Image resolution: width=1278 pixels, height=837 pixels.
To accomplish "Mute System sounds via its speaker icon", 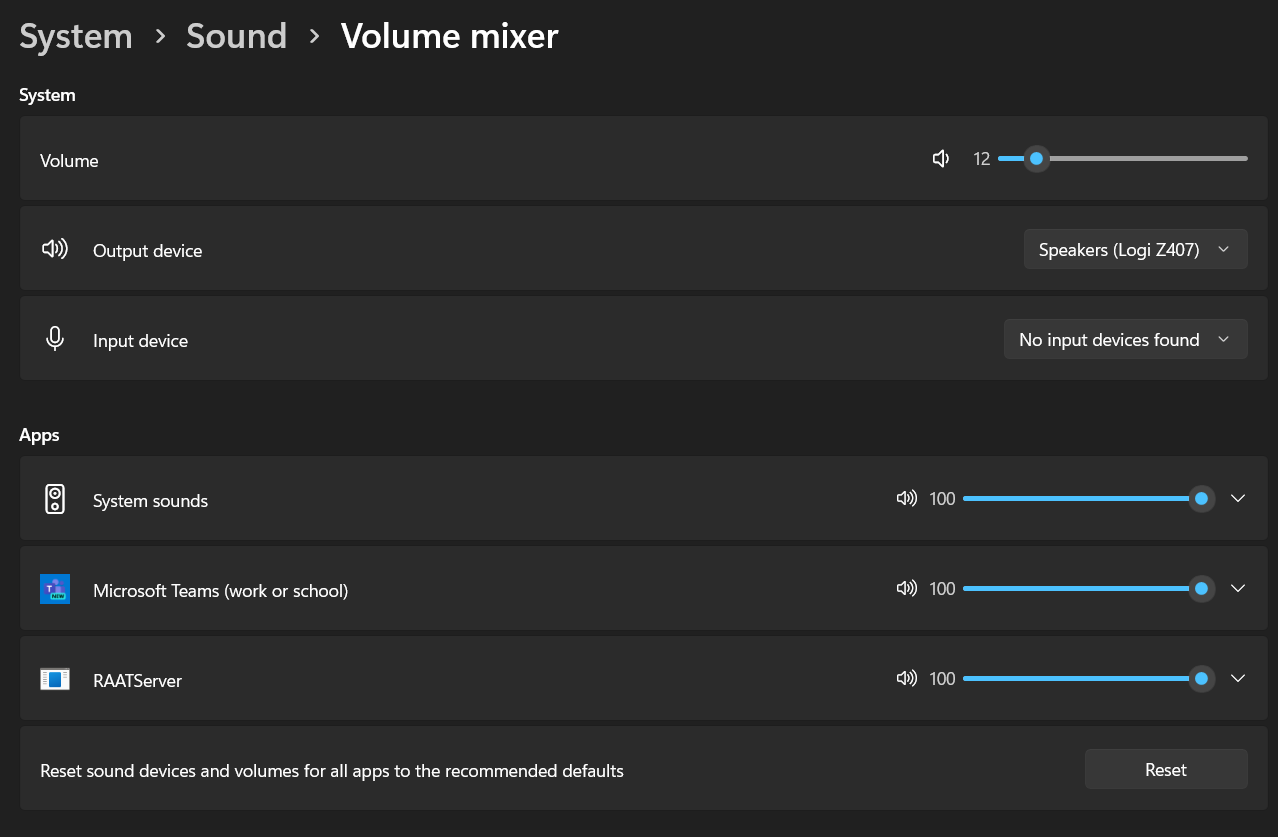I will (906, 498).
